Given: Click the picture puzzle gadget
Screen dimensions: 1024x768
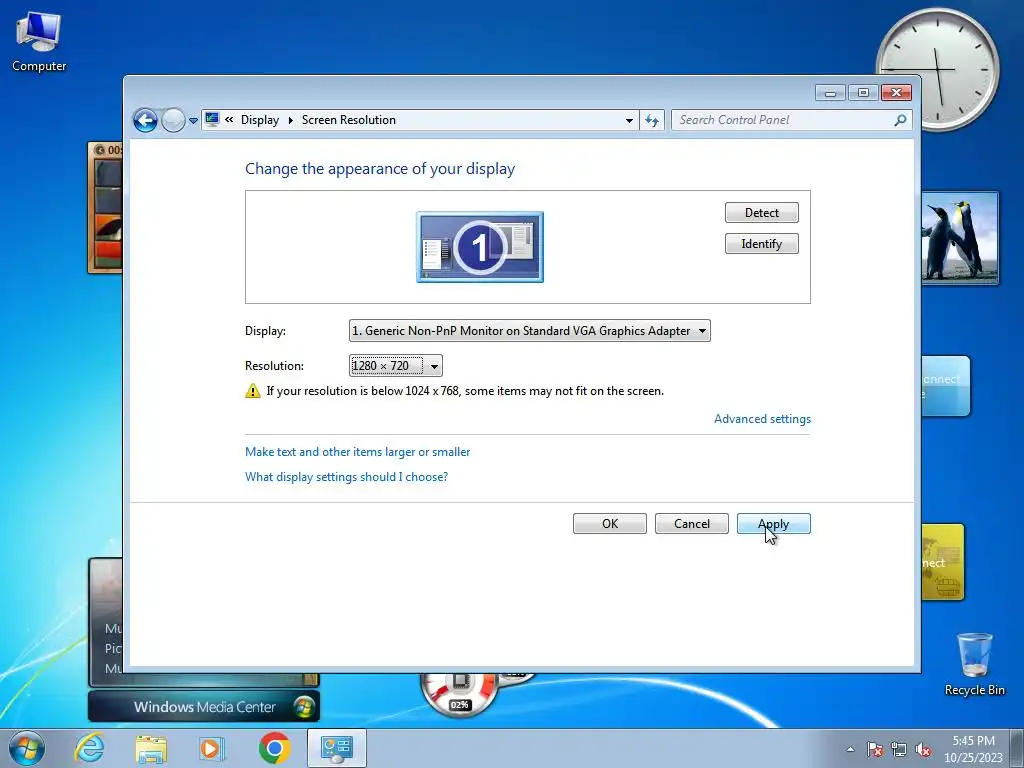Looking at the screenshot, I should pyautogui.click(x=105, y=208).
